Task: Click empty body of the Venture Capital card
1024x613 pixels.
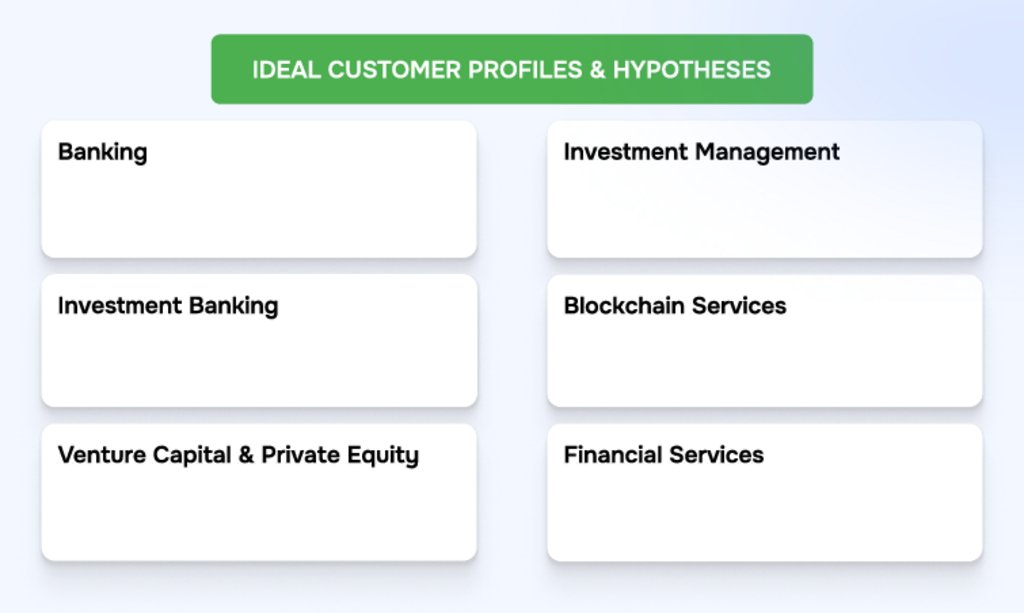Action: 258,514
